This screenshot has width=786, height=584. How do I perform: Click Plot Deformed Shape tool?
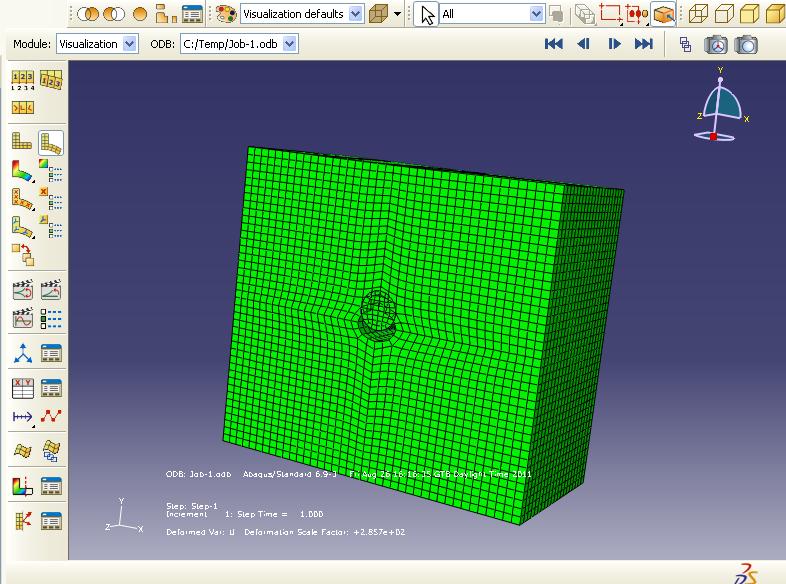click(51, 142)
